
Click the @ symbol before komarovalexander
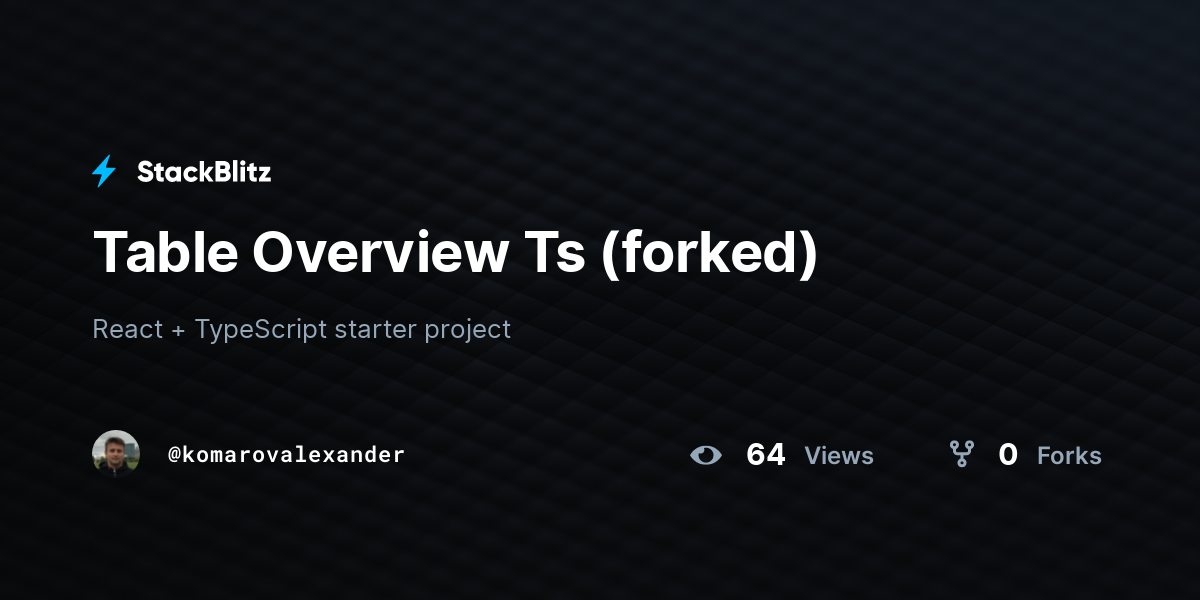pyautogui.click(x=174, y=455)
